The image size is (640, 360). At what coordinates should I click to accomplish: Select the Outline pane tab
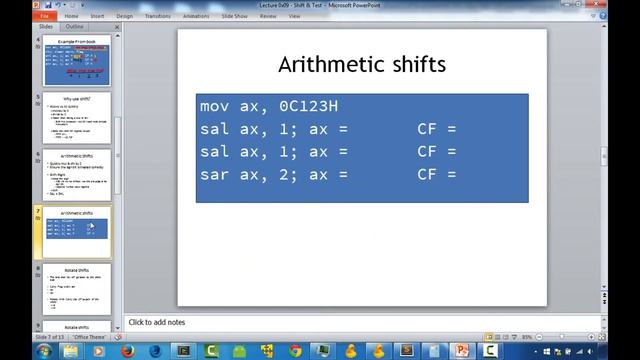74,27
